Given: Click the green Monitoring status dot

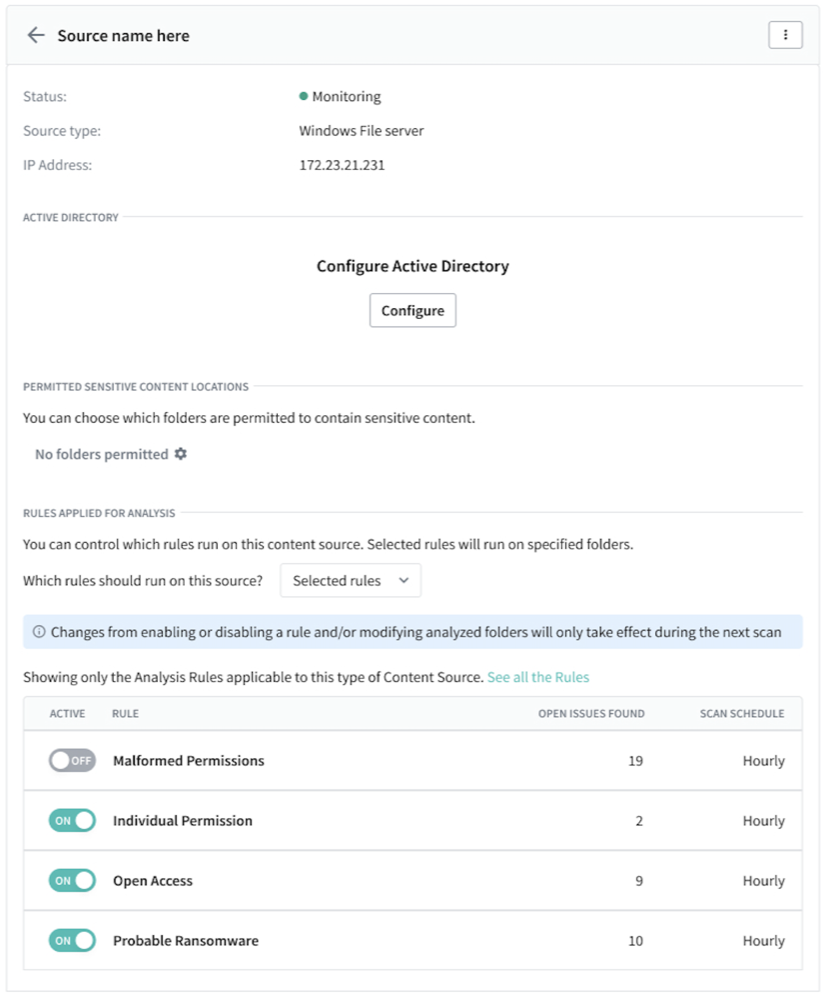Looking at the screenshot, I should pos(302,96).
